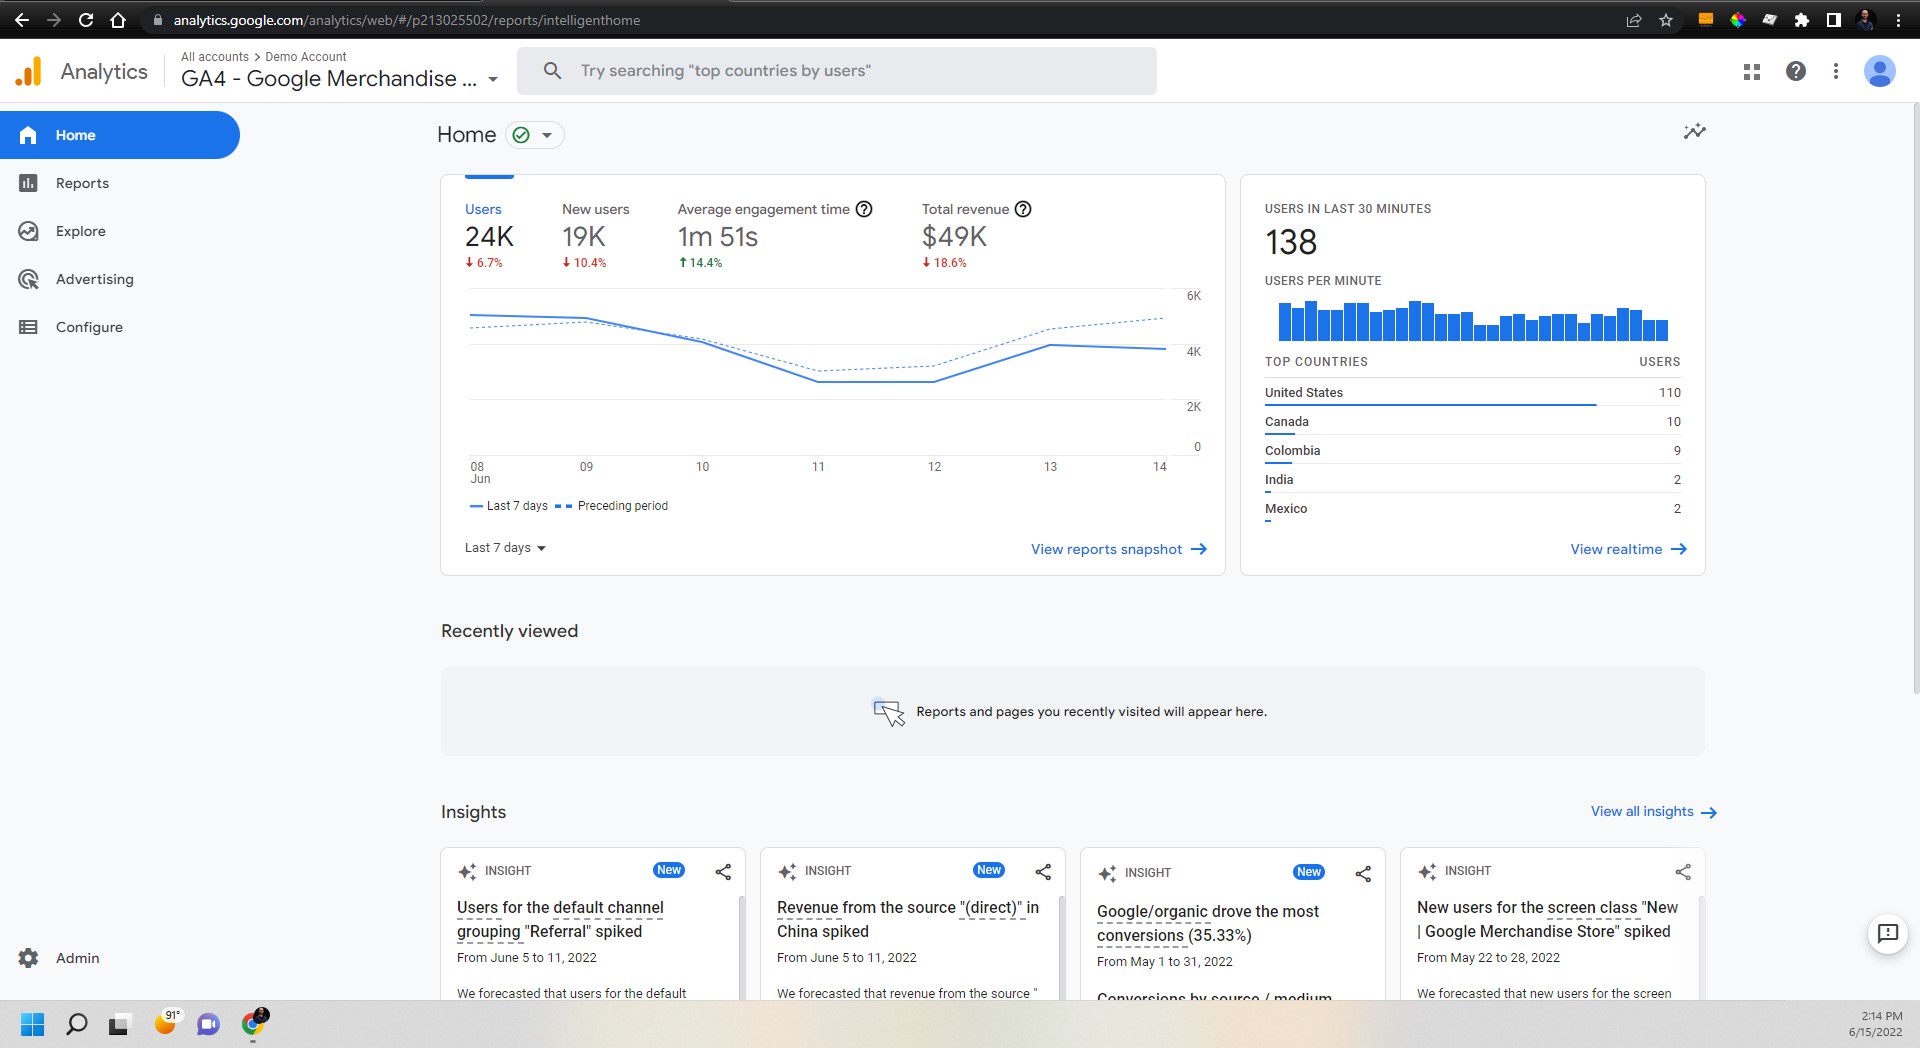Click the search magnifier icon

pos(552,71)
